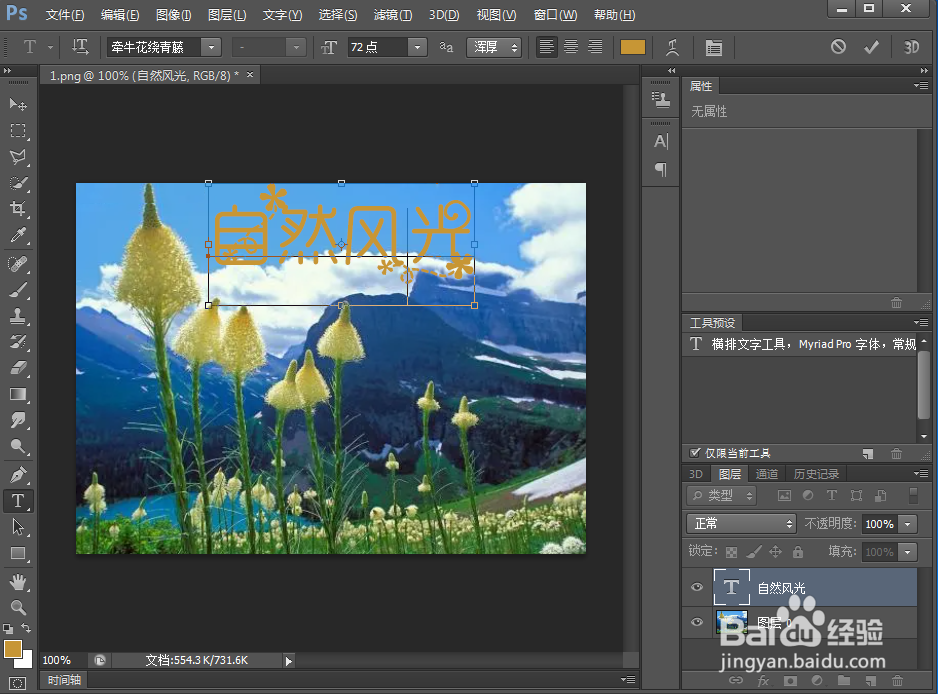Select the Clone Stamp tool
938x694 pixels.
click(x=18, y=315)
